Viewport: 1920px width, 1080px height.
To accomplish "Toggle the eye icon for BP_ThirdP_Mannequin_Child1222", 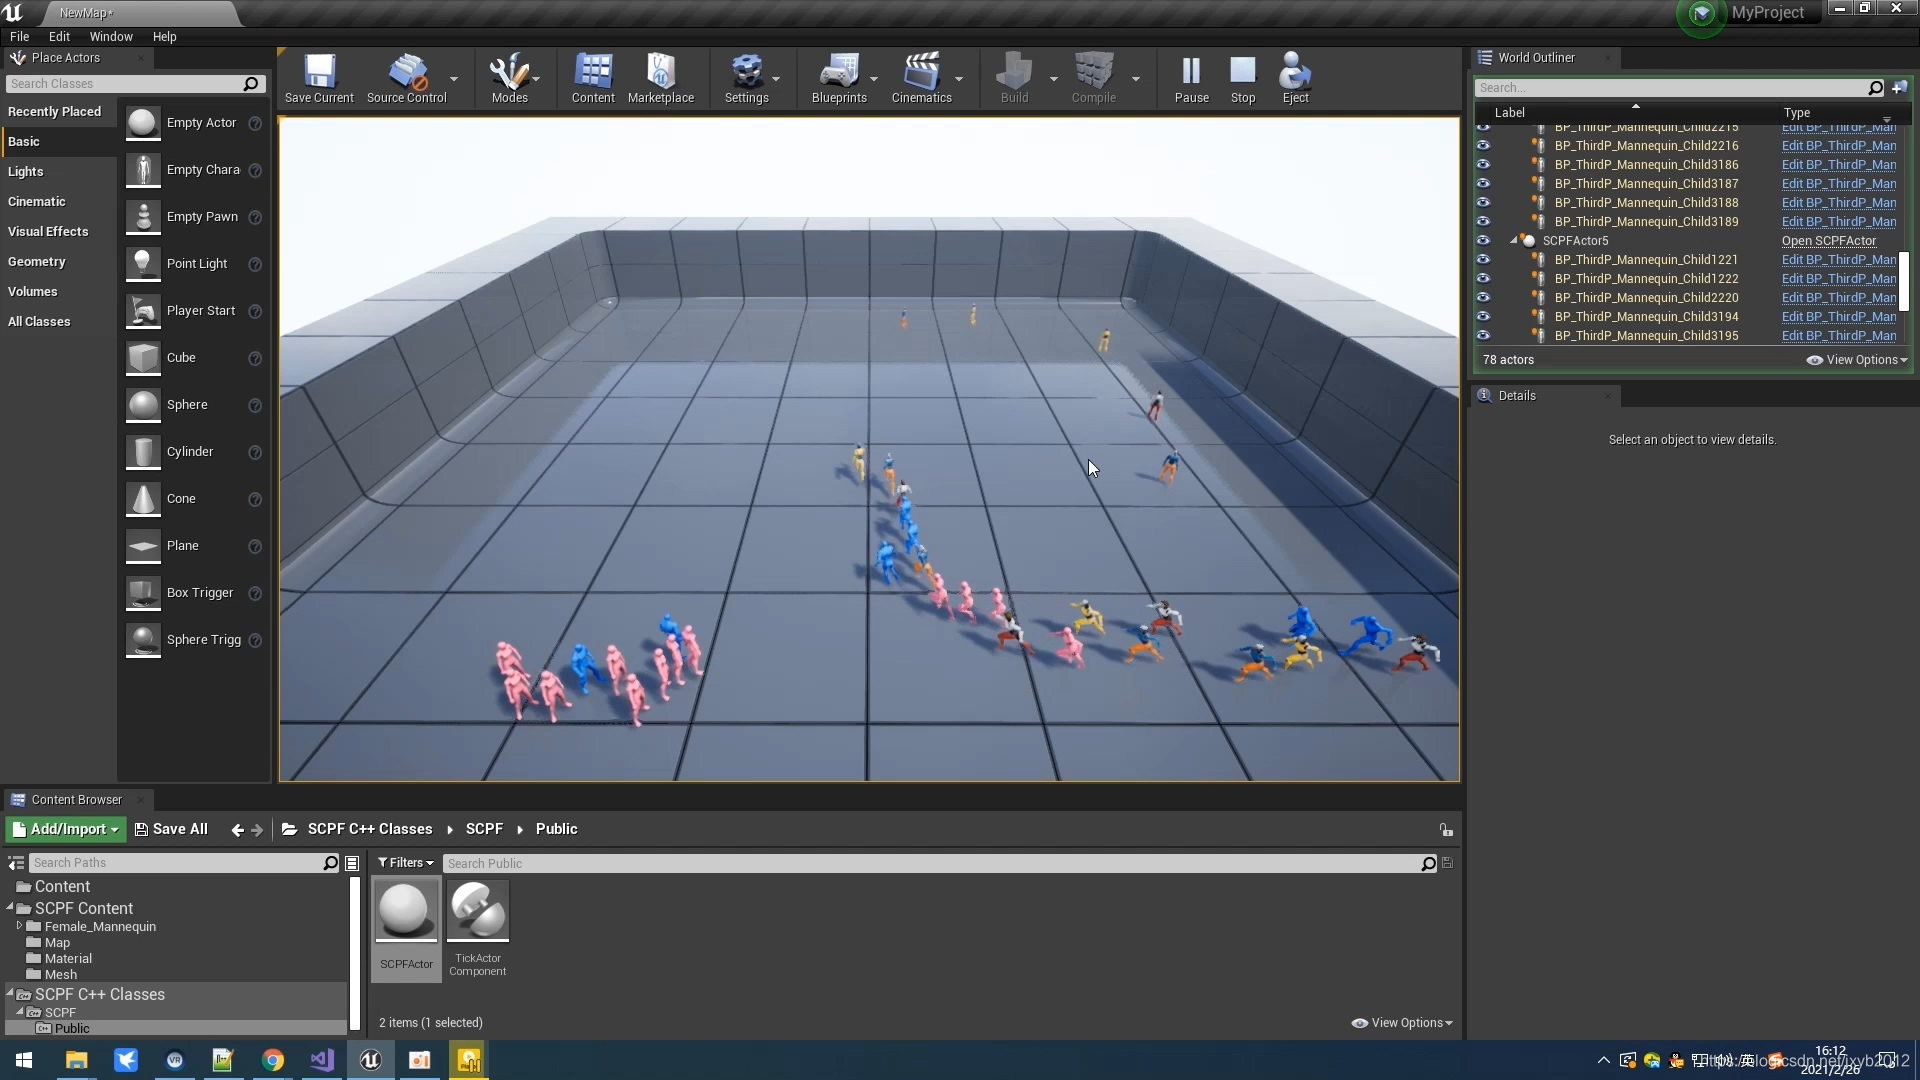I will pos(1483,279).
